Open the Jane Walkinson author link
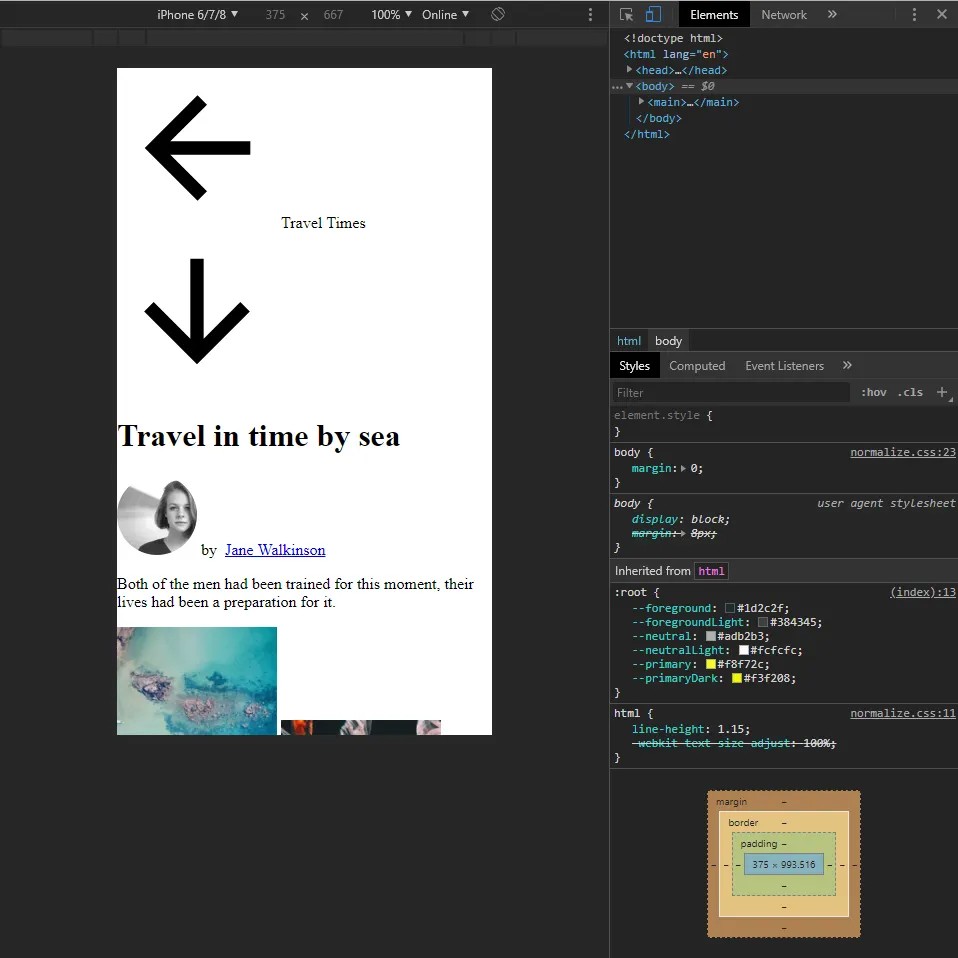958x958 pixels. [x=275, y=550]
